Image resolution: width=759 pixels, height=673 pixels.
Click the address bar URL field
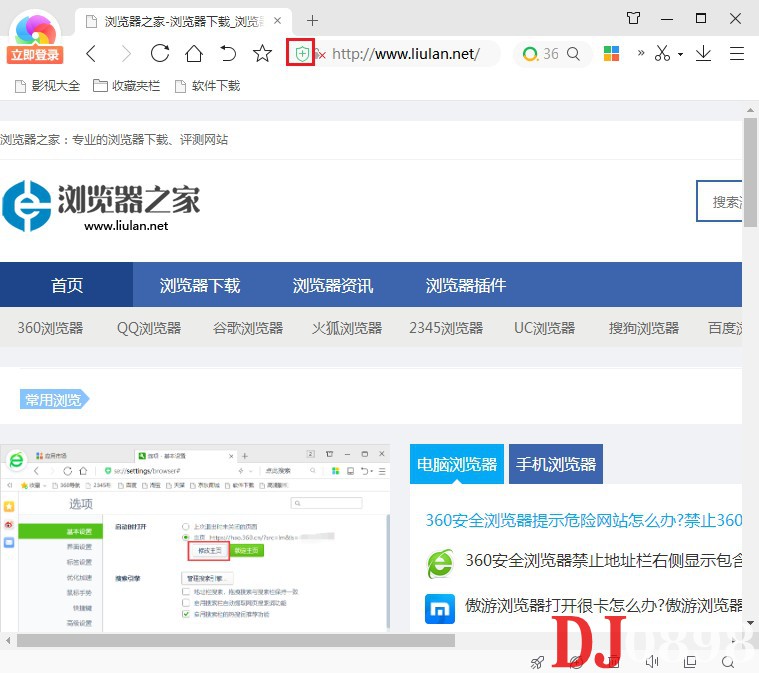(x=406, y=53)
